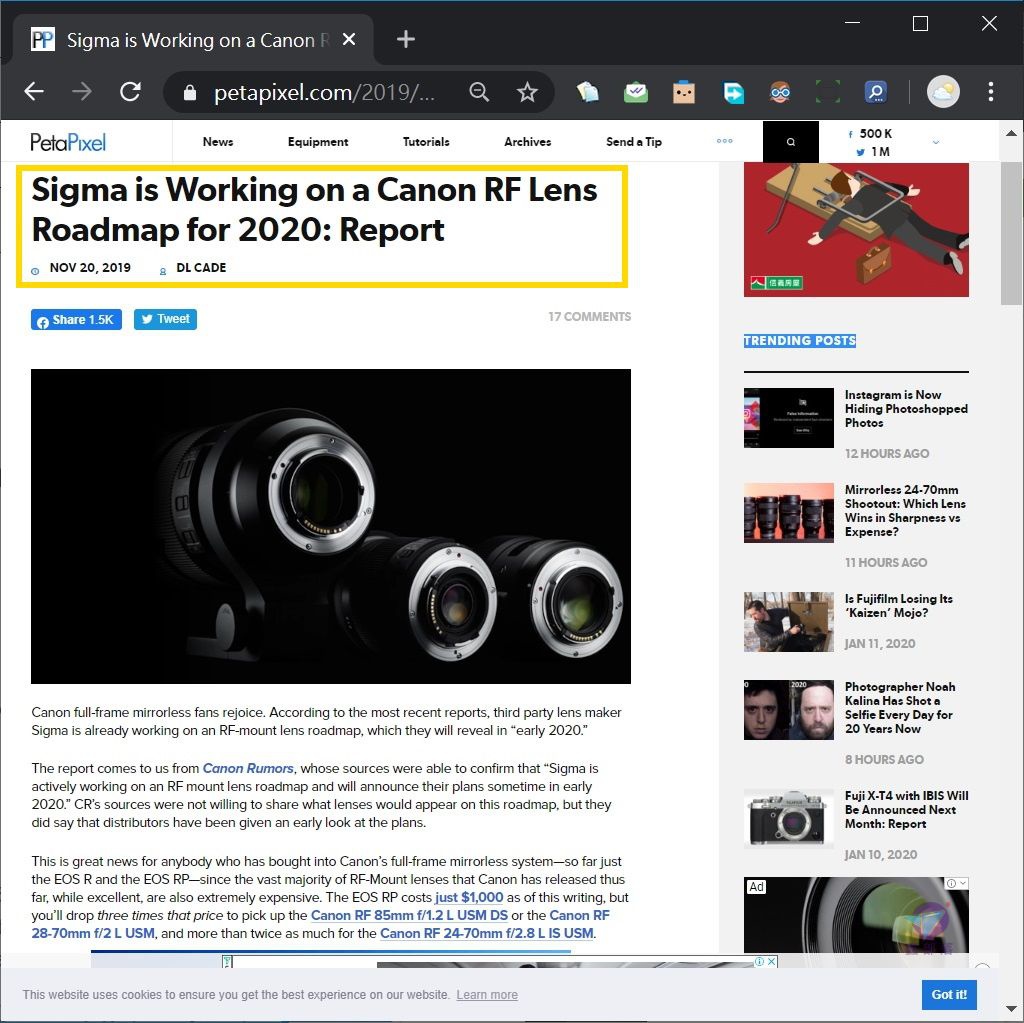
Task: Open the Tutorials menu item
Action: click(x=426, y=142)
